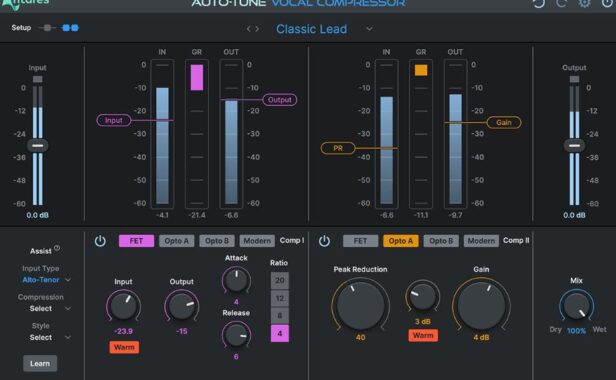Open the Classic Lead preset dropdown
Viewport: 616px width, 380px height.
pos(369,29)
